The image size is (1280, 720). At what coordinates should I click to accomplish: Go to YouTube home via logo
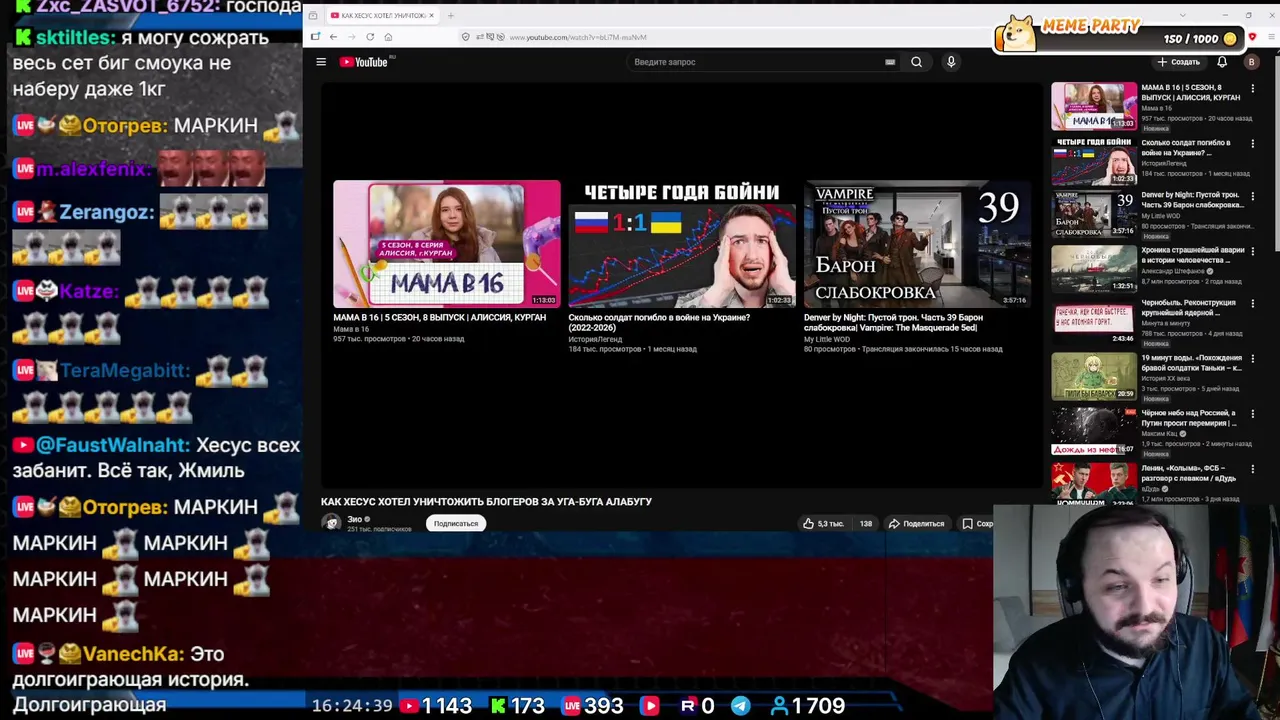pos(364,62)
